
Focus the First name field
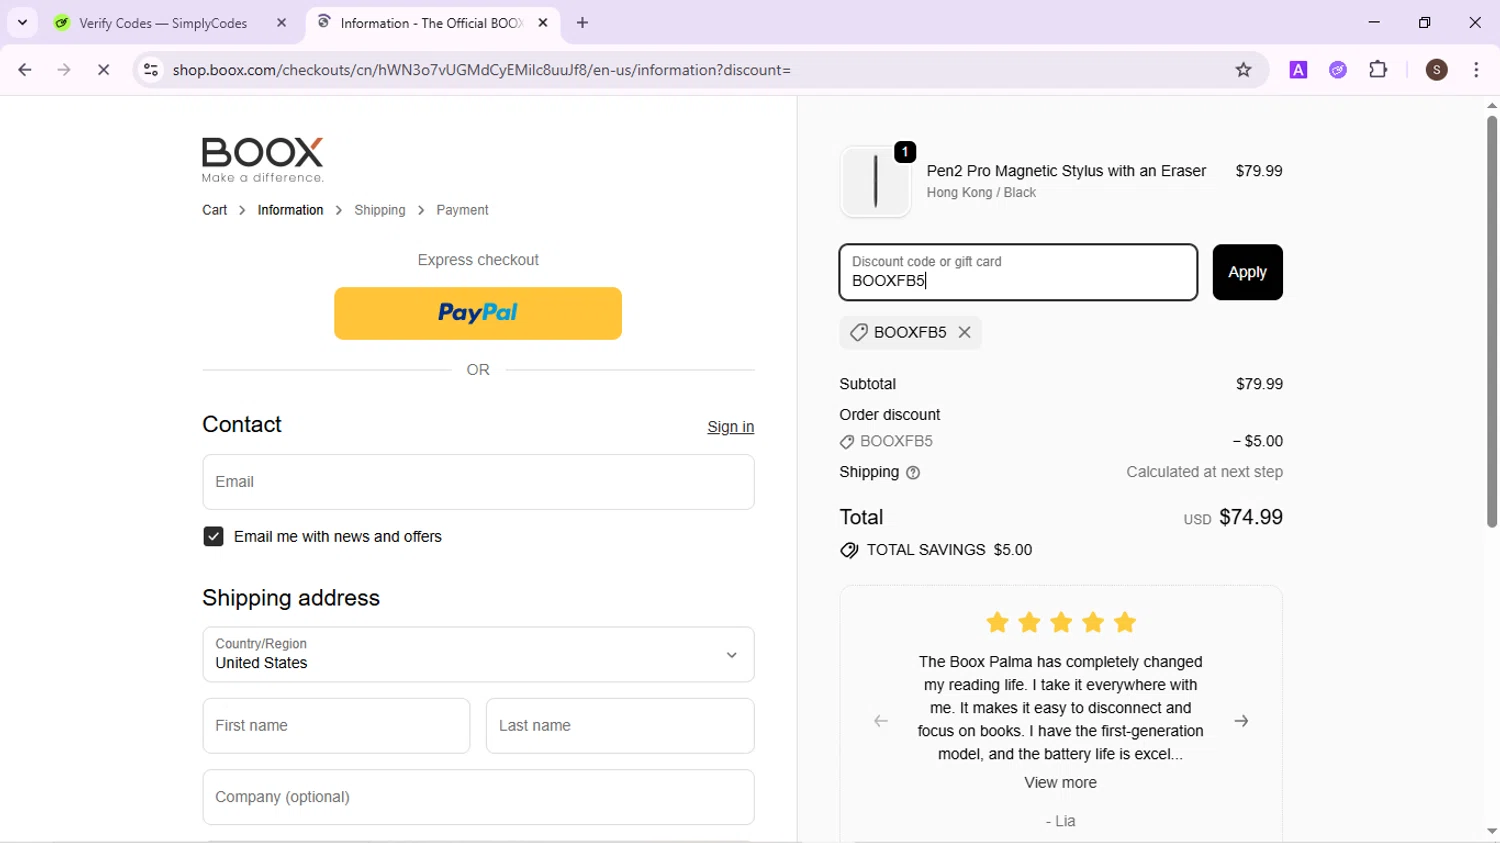(336, 726)
